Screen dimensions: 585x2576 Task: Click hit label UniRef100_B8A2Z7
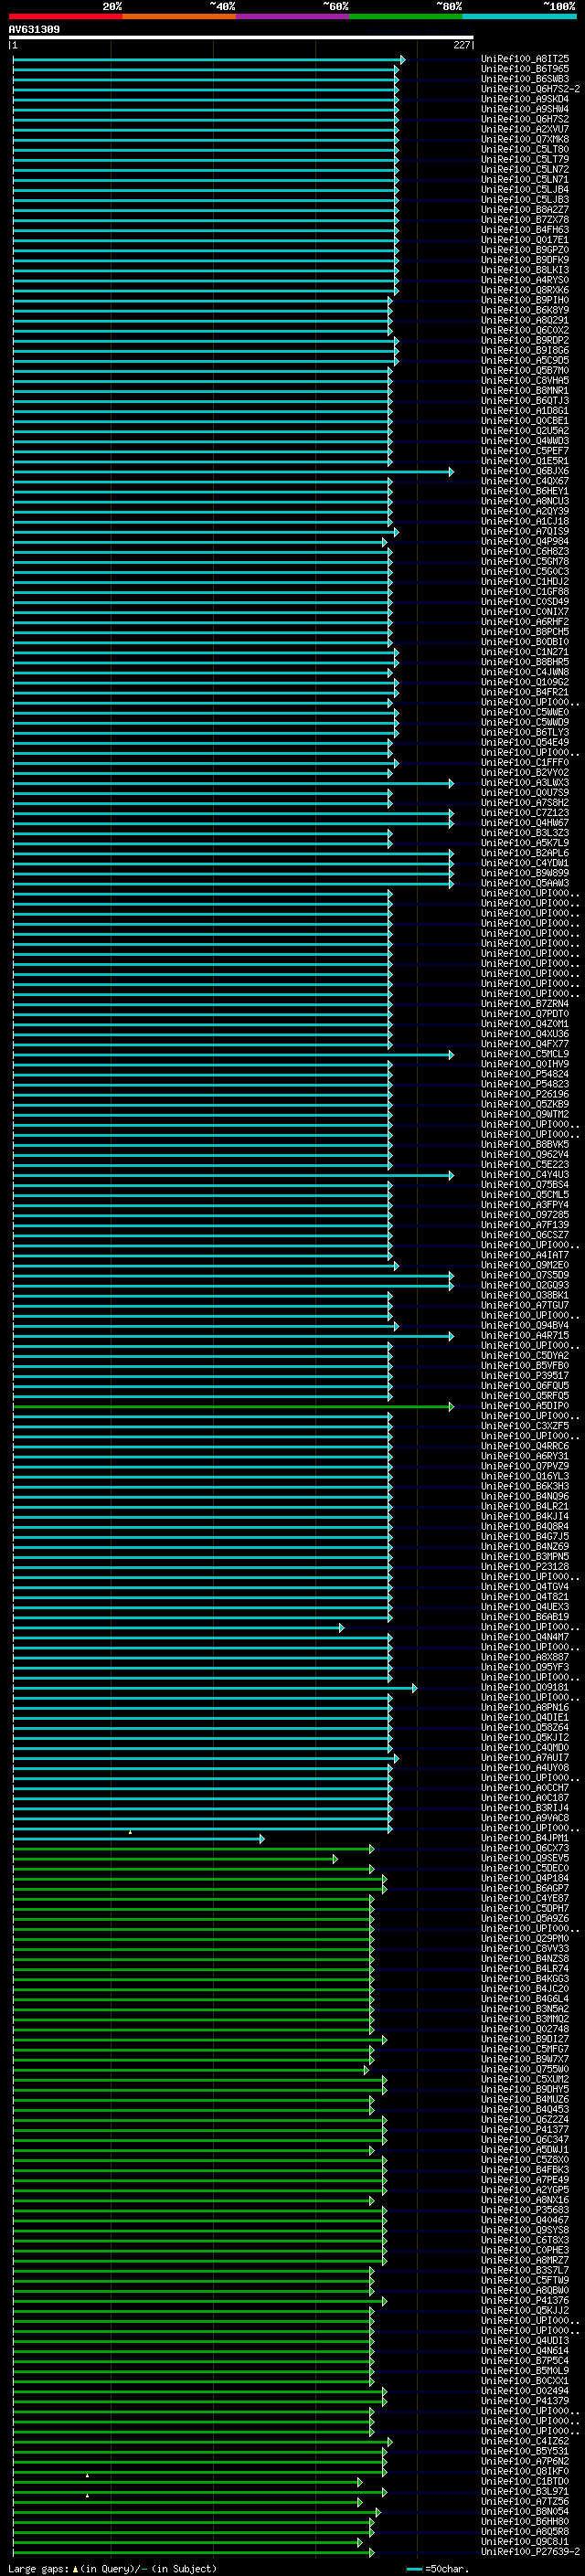(525, 210)
